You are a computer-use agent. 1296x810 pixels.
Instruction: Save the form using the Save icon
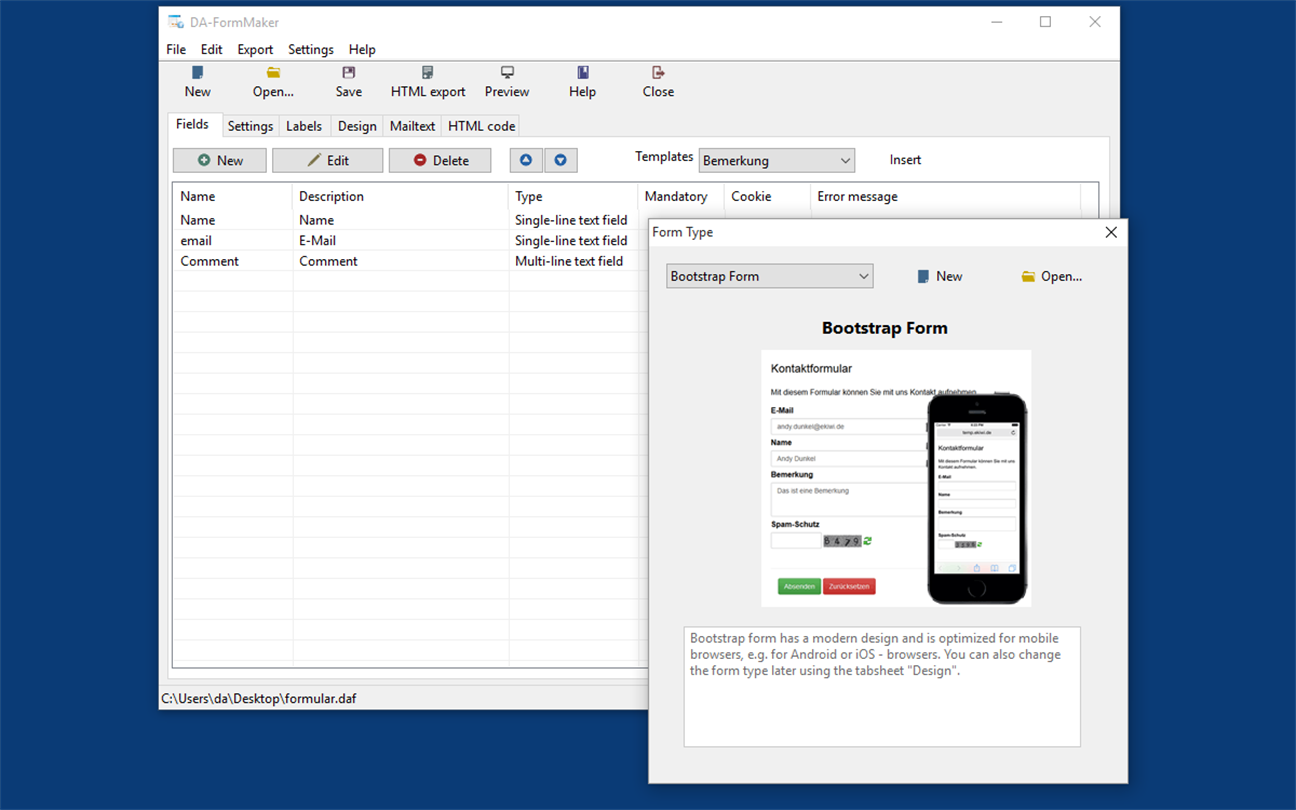coord(349,82)
